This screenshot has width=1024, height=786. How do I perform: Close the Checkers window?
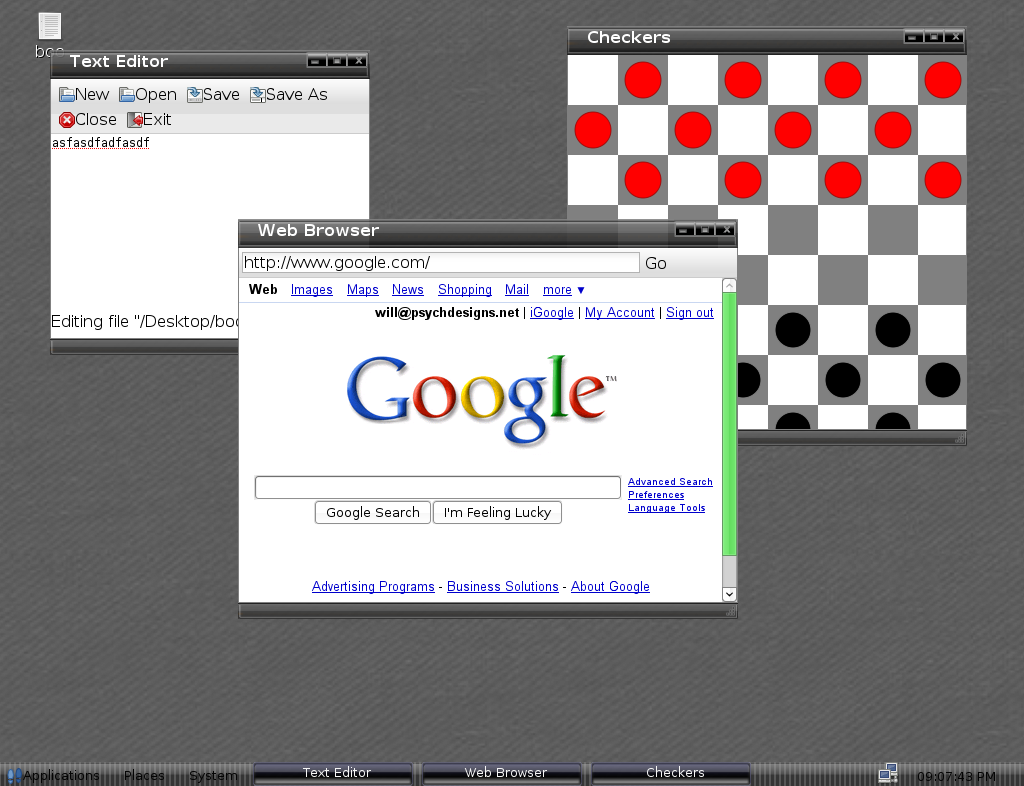click(x=955, y=37)
